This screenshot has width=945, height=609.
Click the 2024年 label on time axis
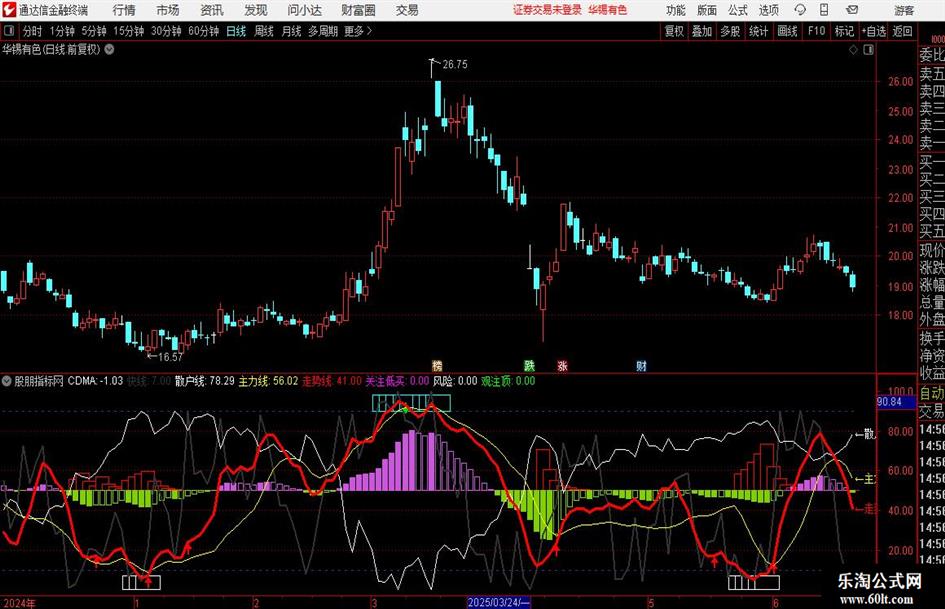tap(19, 602)
